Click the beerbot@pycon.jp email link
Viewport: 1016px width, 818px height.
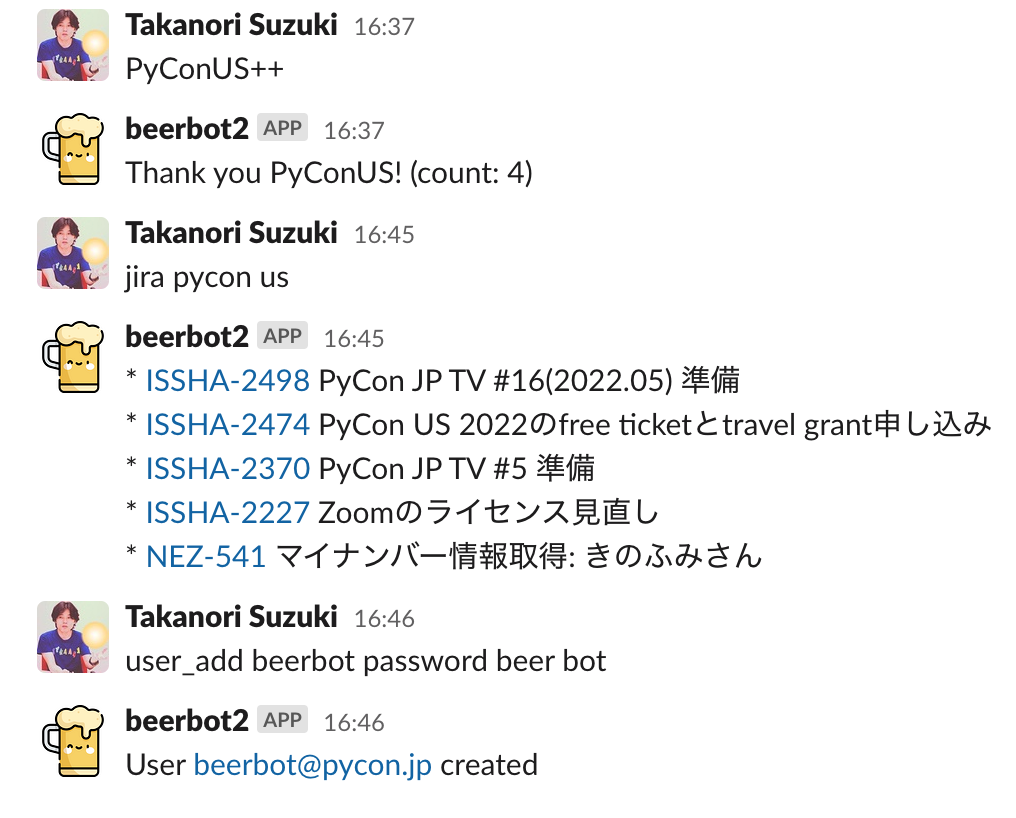click(313, 765)
